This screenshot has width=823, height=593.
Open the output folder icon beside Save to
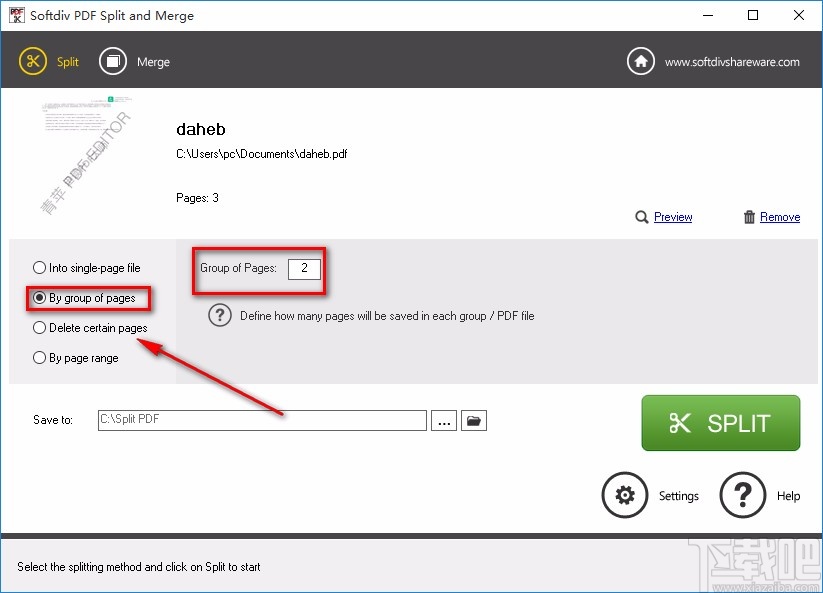[x=473, y=420]
